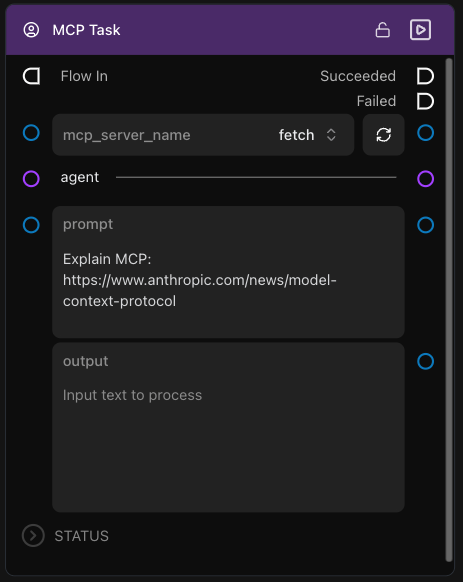This screenshot has width=463, height=582.
Task: Click the right prompt output port
Action: (x=425, y=225)
